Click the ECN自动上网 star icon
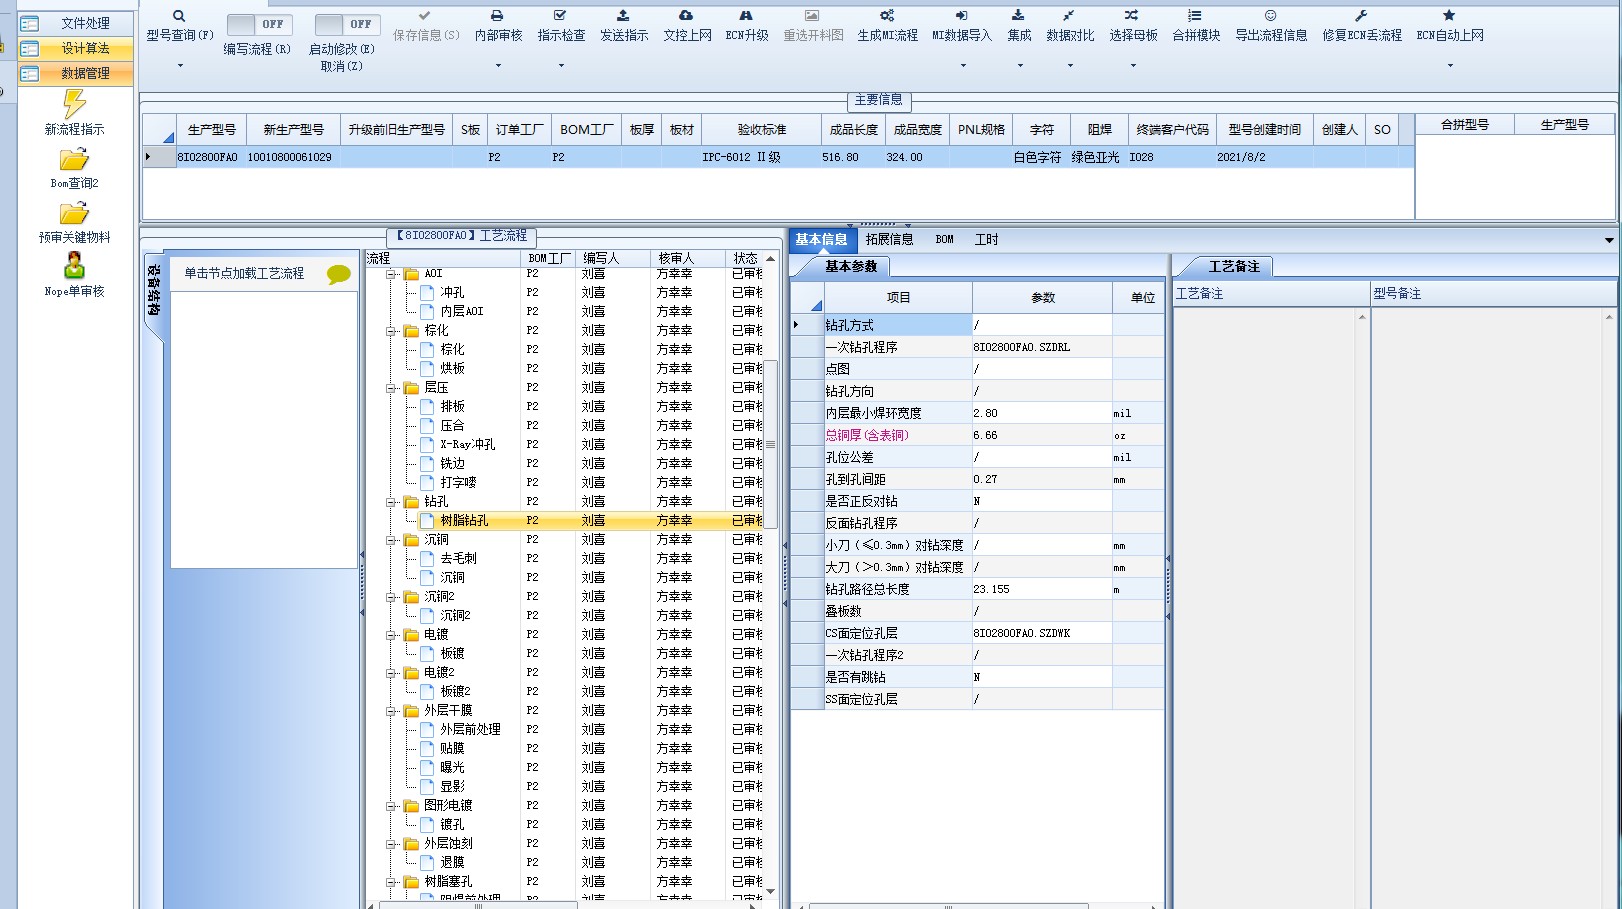The height and width of the screenshot is (909, 1622). coord(1449,16)
